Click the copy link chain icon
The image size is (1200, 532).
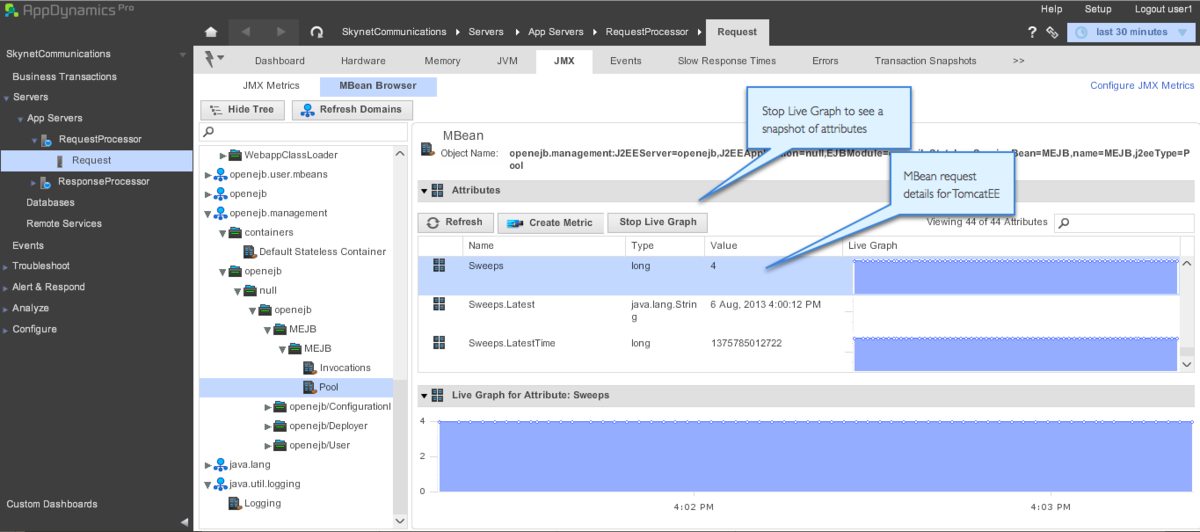pos(1052,32)
